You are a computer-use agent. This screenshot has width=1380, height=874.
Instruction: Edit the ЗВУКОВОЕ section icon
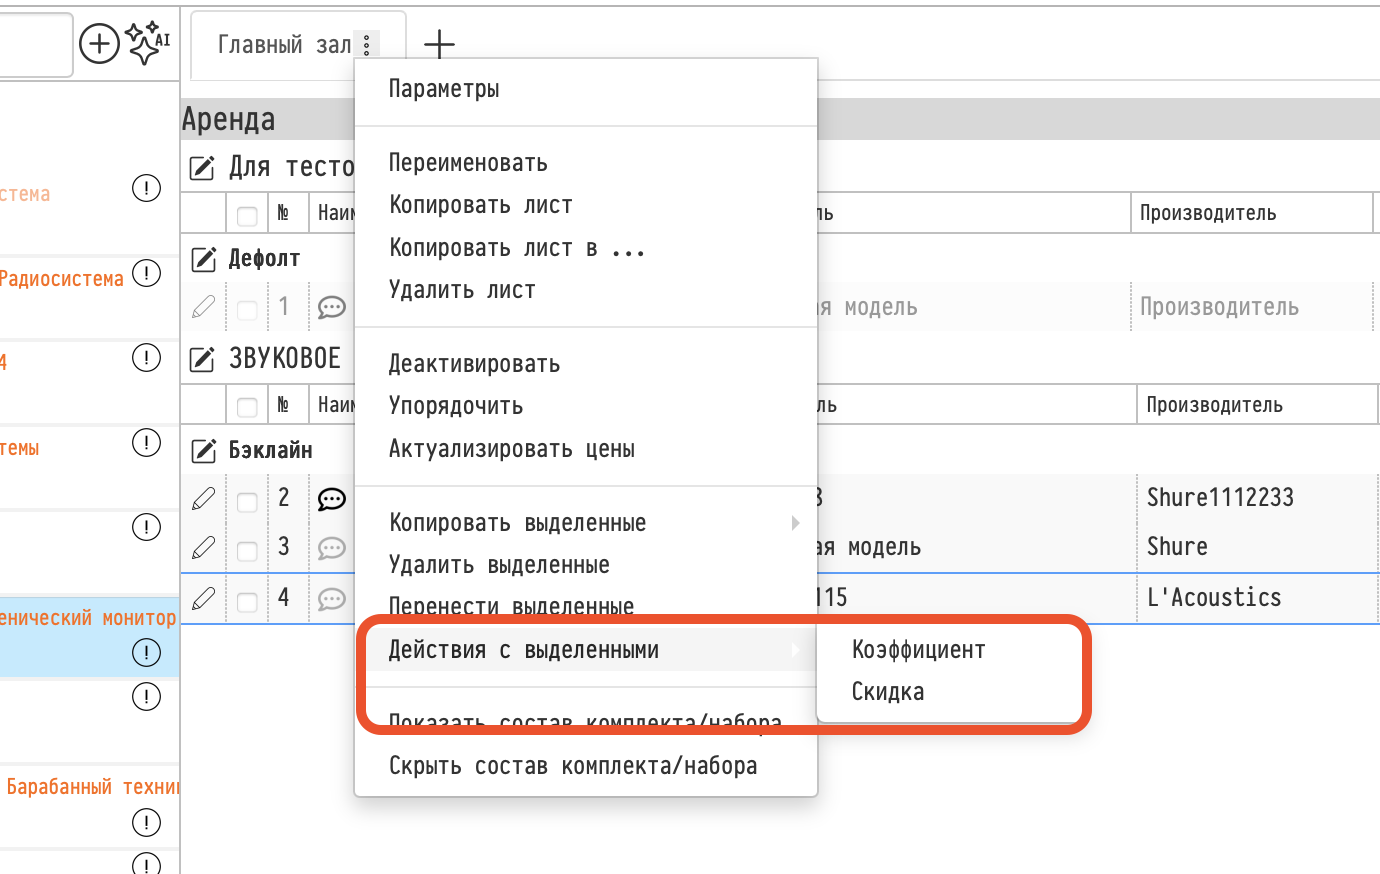[x=202, y=359]
